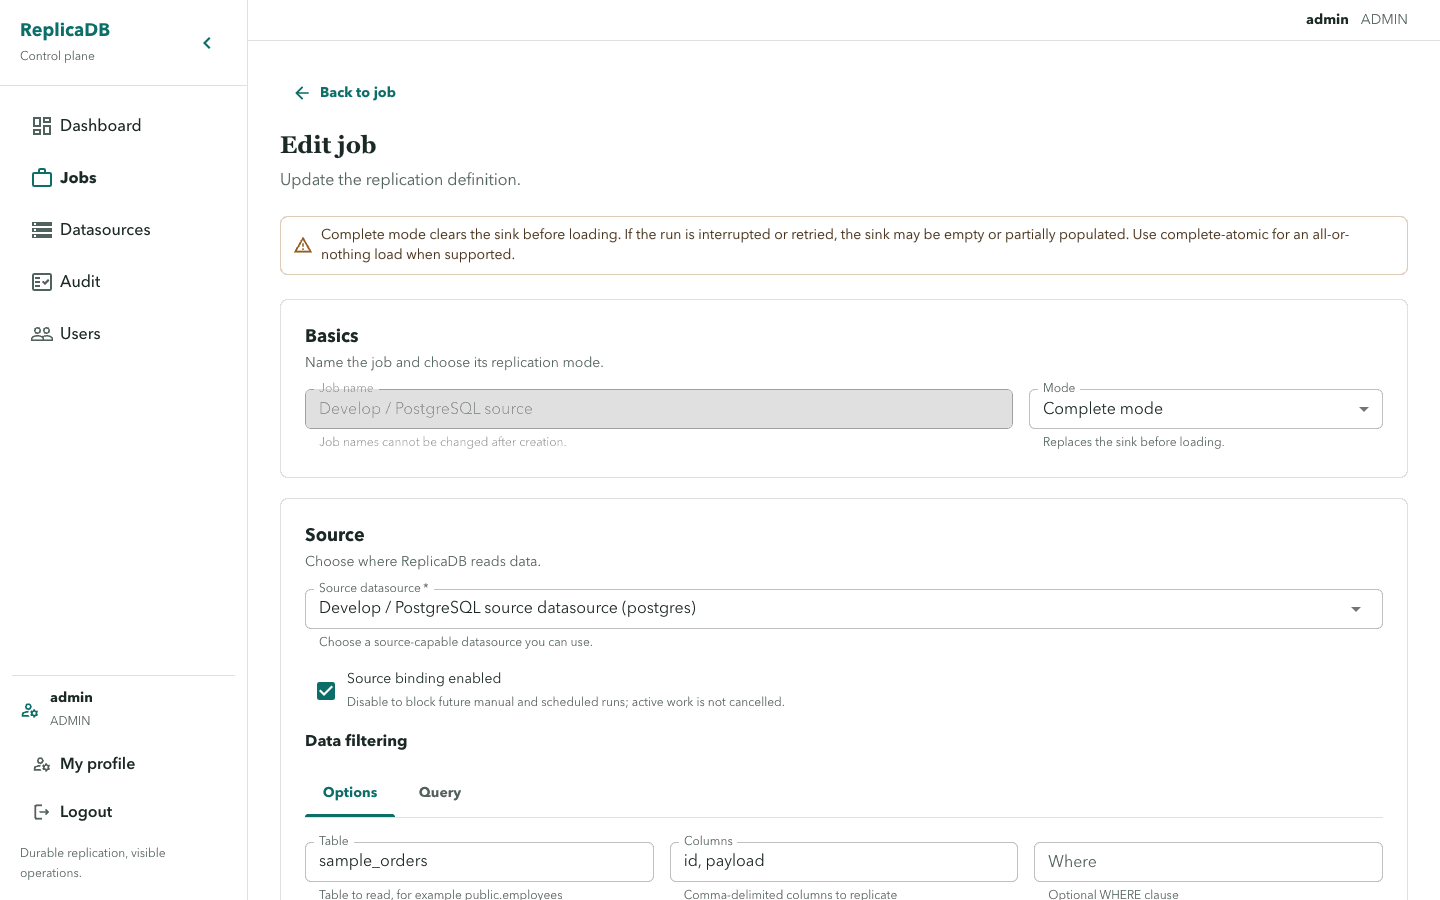This screenshot has height=900, width=1440.
Task: Click the admin name in the top header
Action: coord(1327,20)
